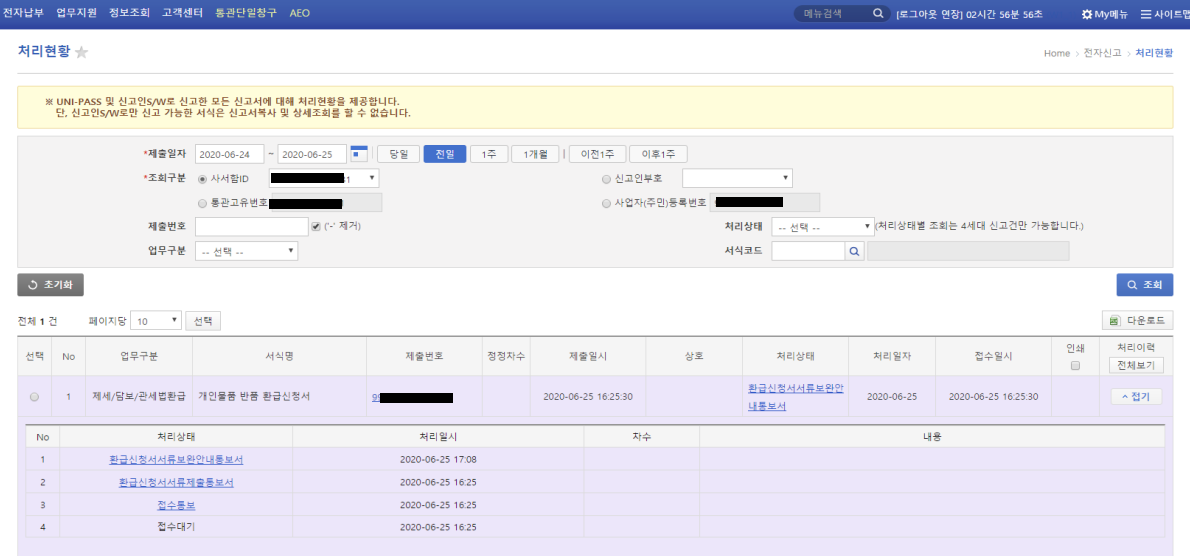1190x556 pixels.
Task: Click the 선택 button beside 페이지당
Action: (x=203, y=321)
